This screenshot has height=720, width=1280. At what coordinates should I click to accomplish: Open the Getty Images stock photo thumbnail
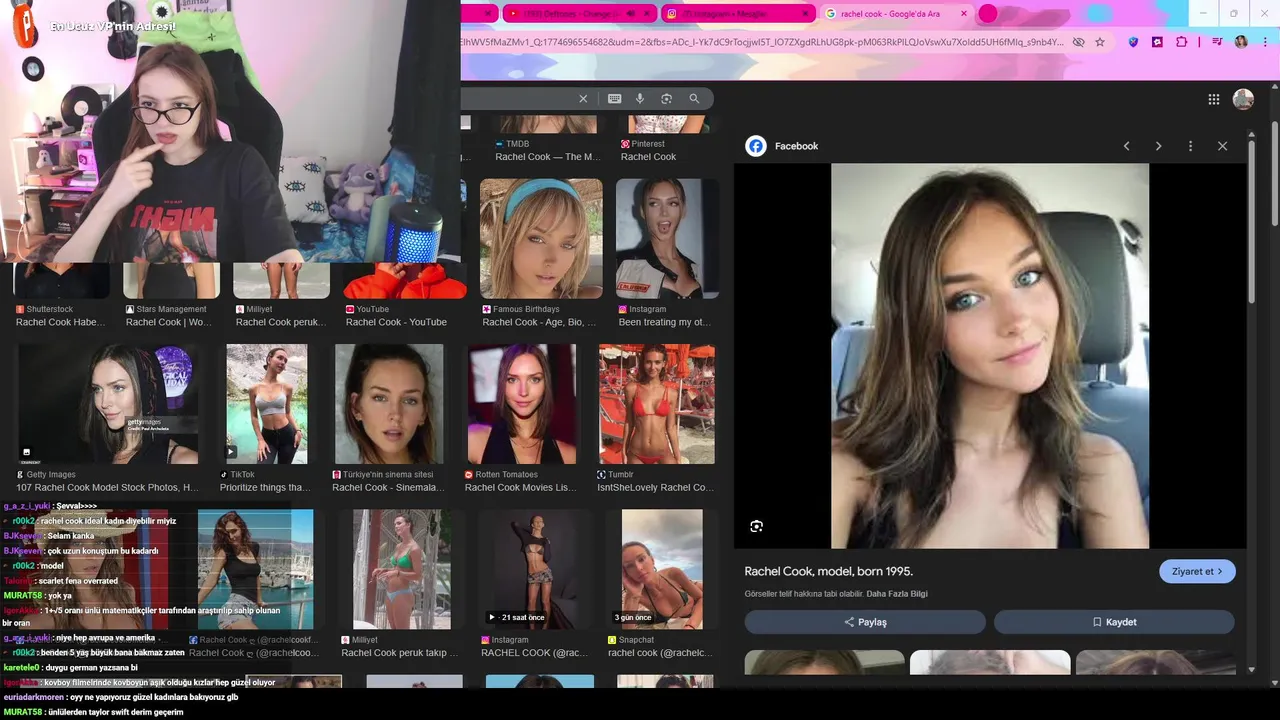pos(107,404)
